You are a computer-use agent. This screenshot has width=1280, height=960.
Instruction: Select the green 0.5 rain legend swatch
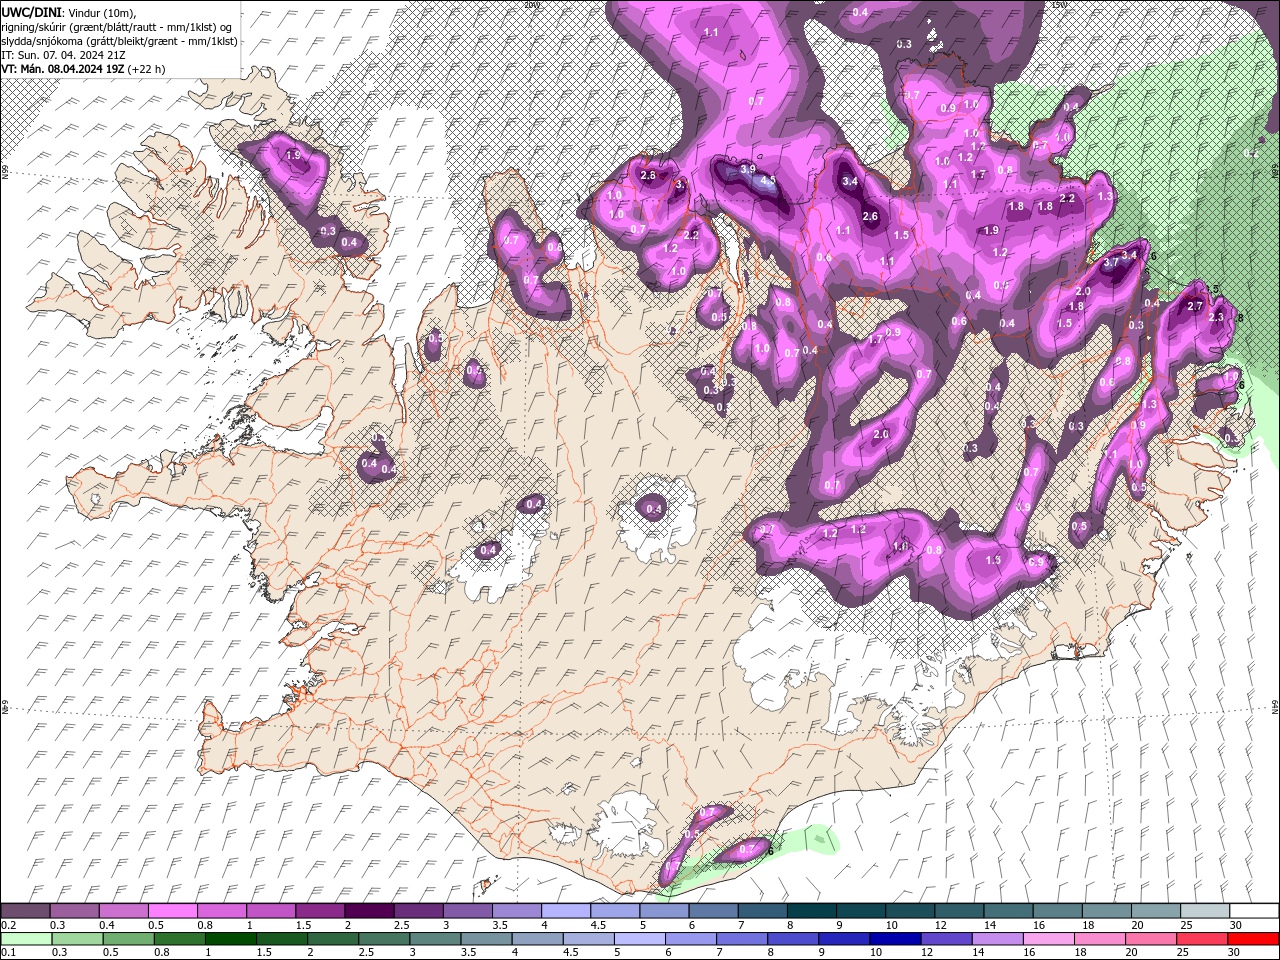pyautogui.click(x=128, y=939)
